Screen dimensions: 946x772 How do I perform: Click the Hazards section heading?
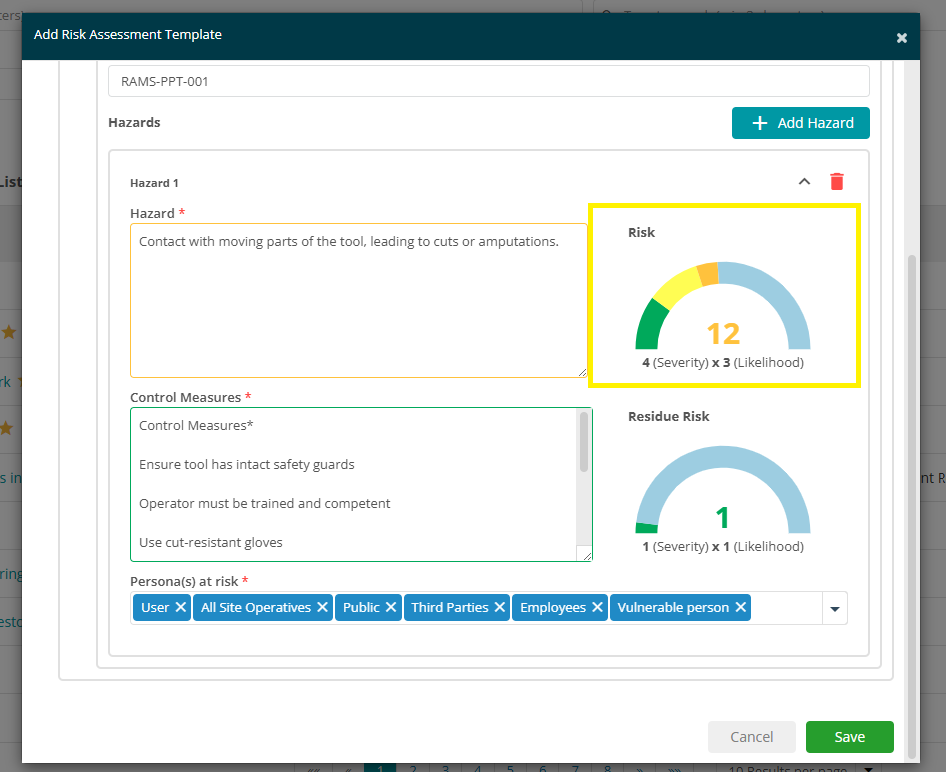(x=135, y=122)
